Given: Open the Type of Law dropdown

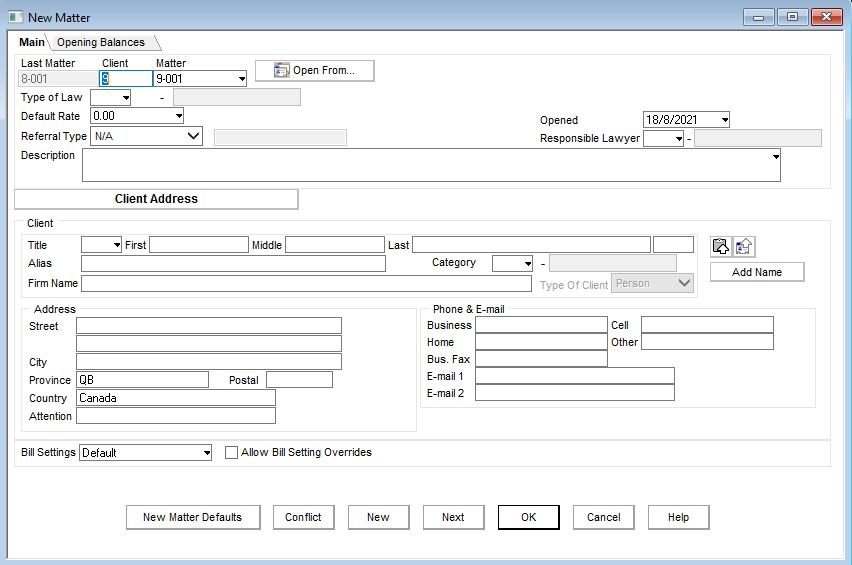Looking at the screenshot, I should tap(125, 98).
